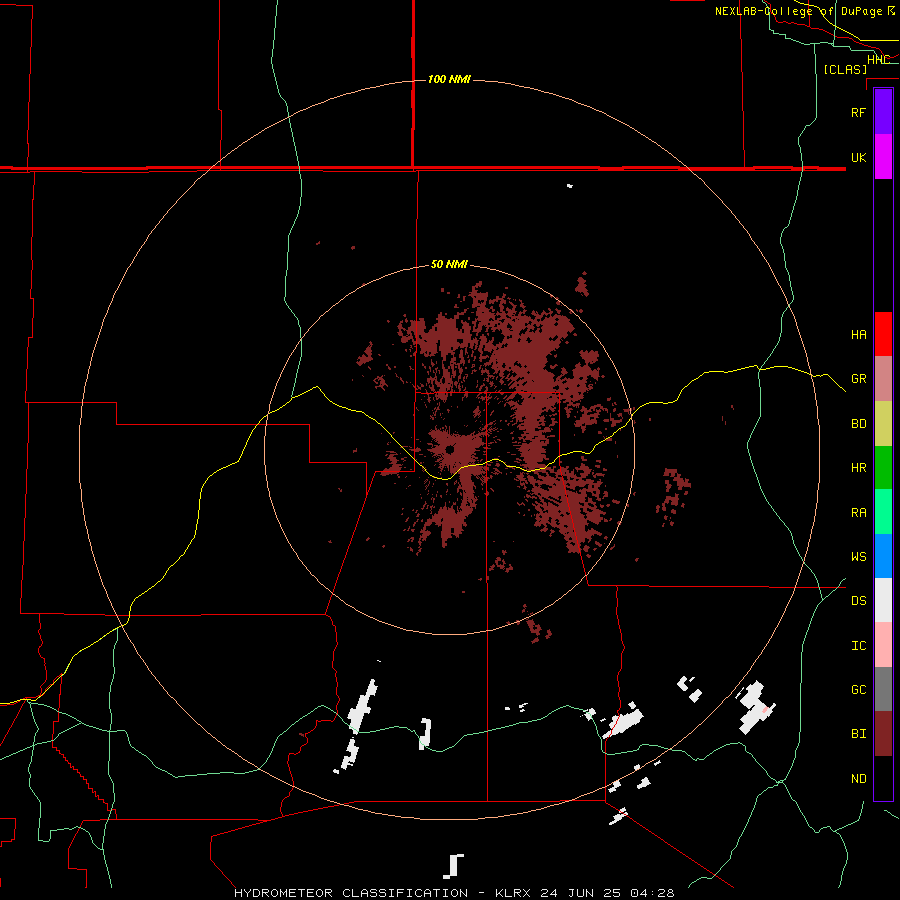
Task: Click the BI dark red legend swatch
Action: 883,734
